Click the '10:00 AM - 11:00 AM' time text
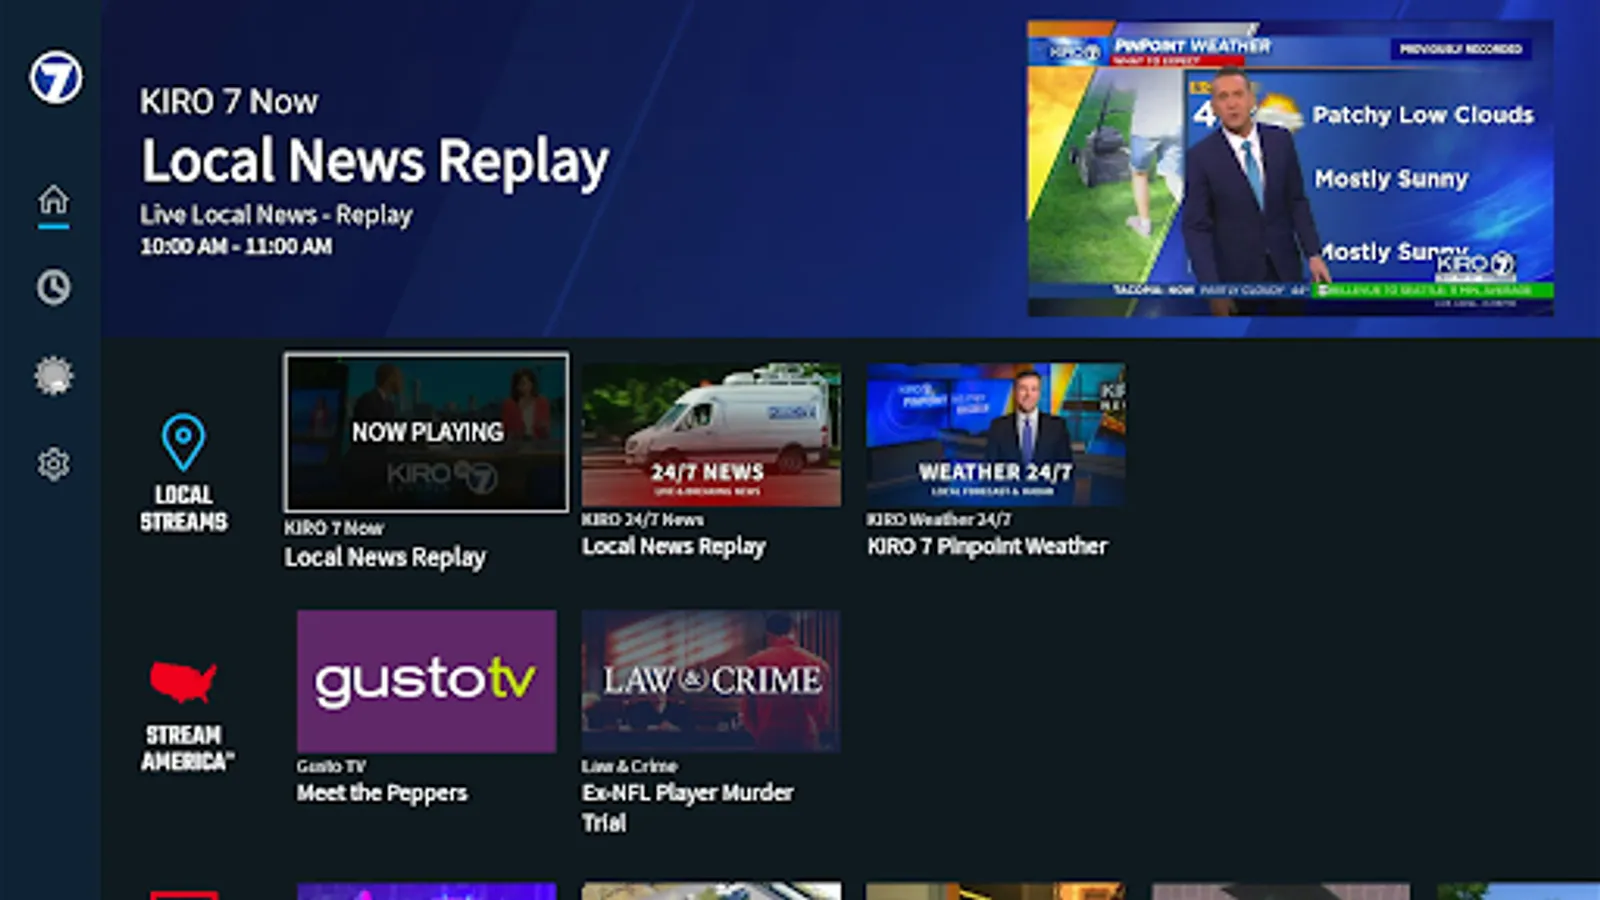The image size is (1600, 900). point(236,247)
